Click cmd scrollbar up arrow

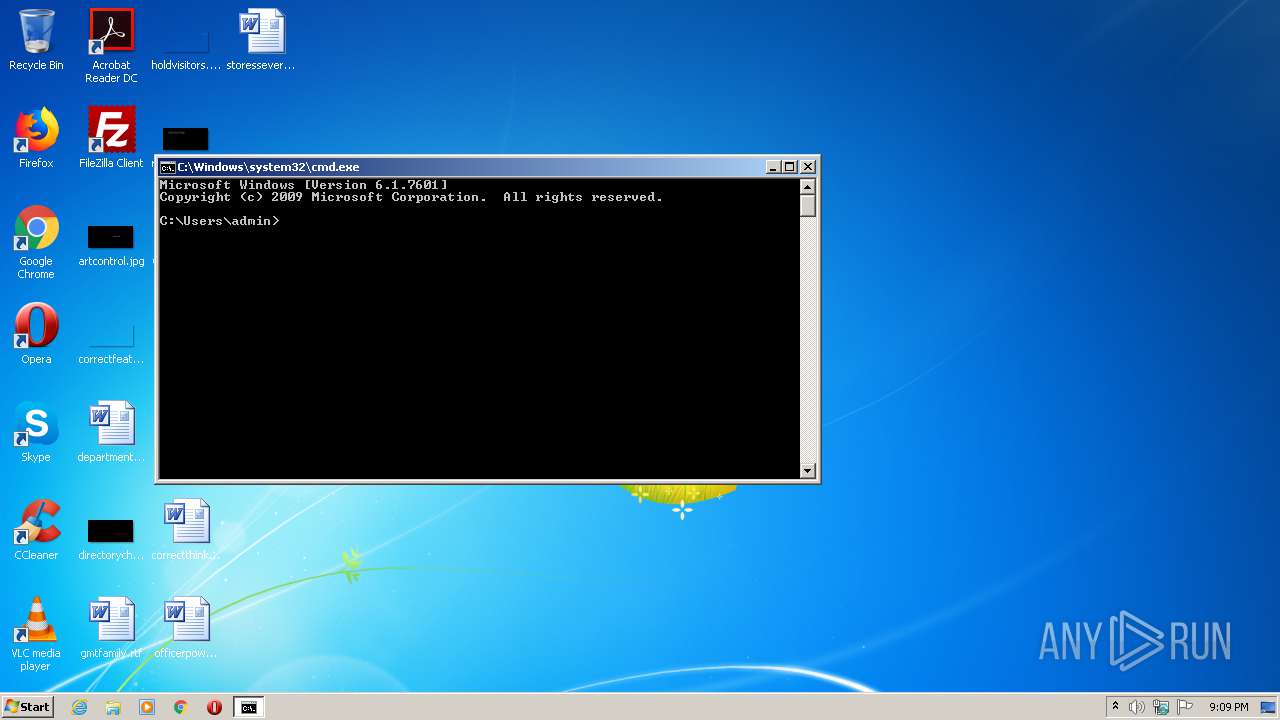point(808,186)
